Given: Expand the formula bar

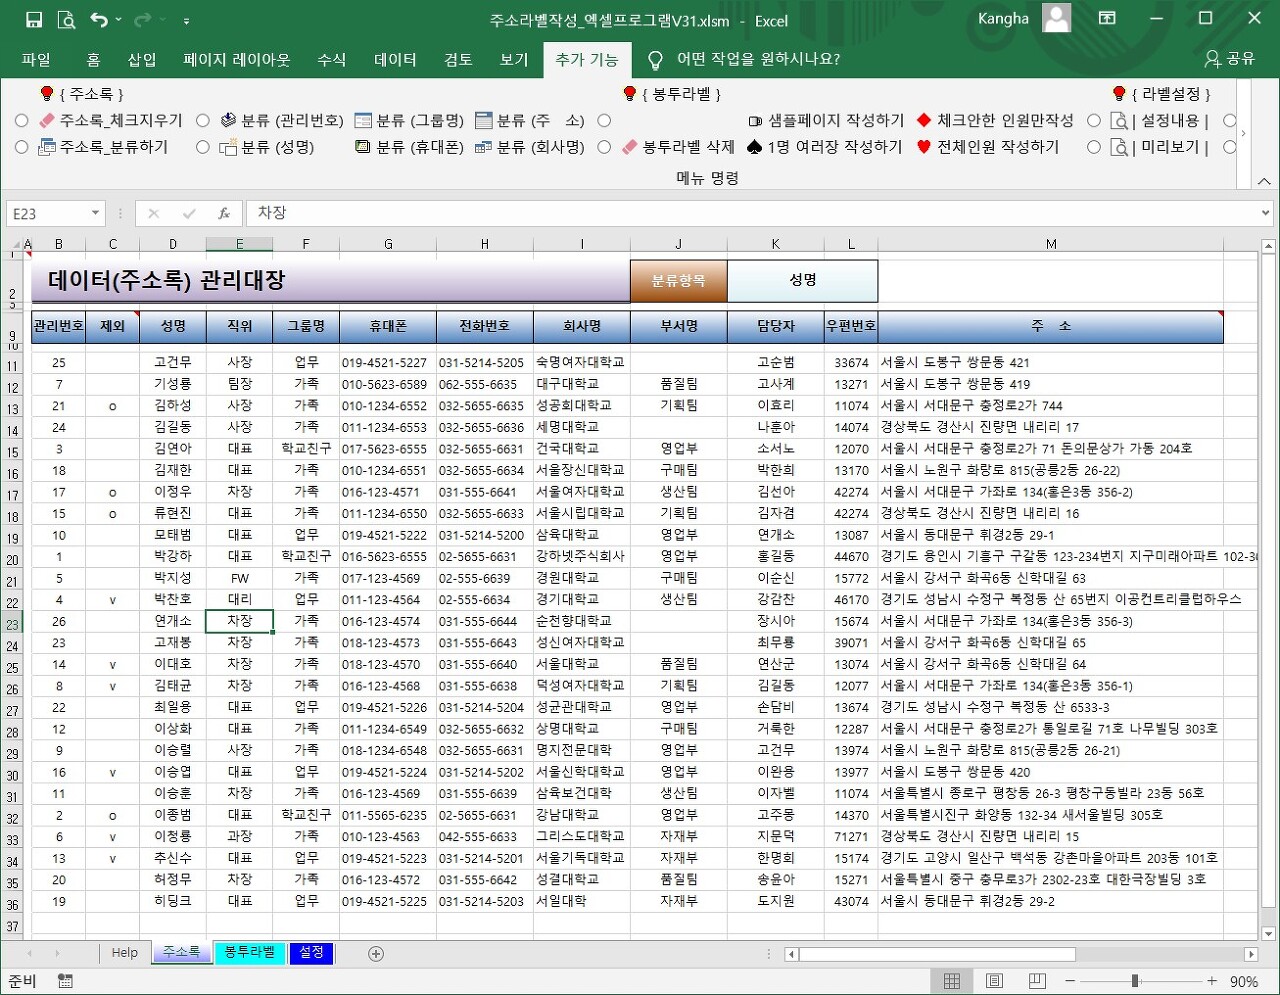Looking at the screenshot, I should tap(1266, 213).
